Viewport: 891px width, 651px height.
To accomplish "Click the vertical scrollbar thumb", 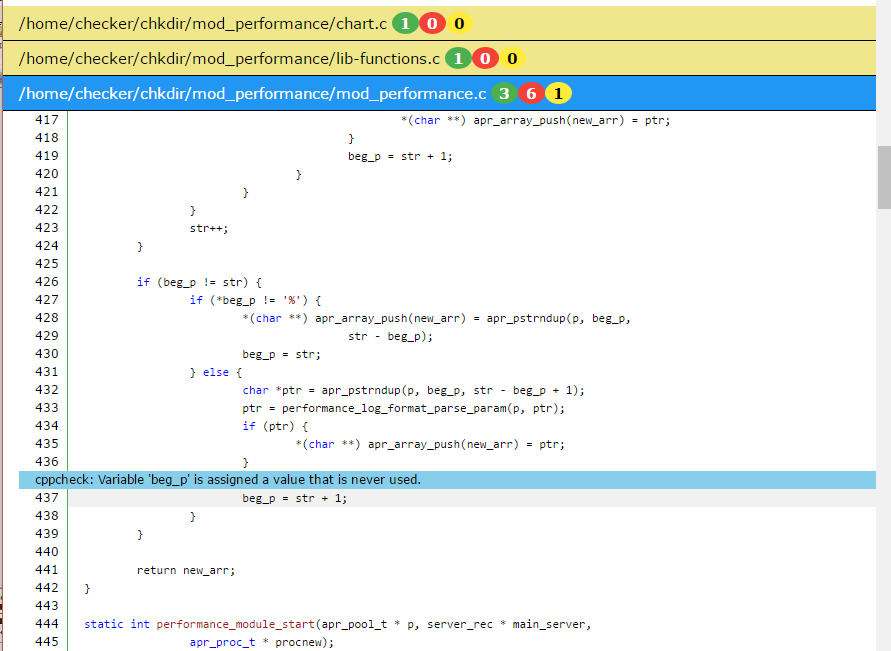I will click(884, 177).
